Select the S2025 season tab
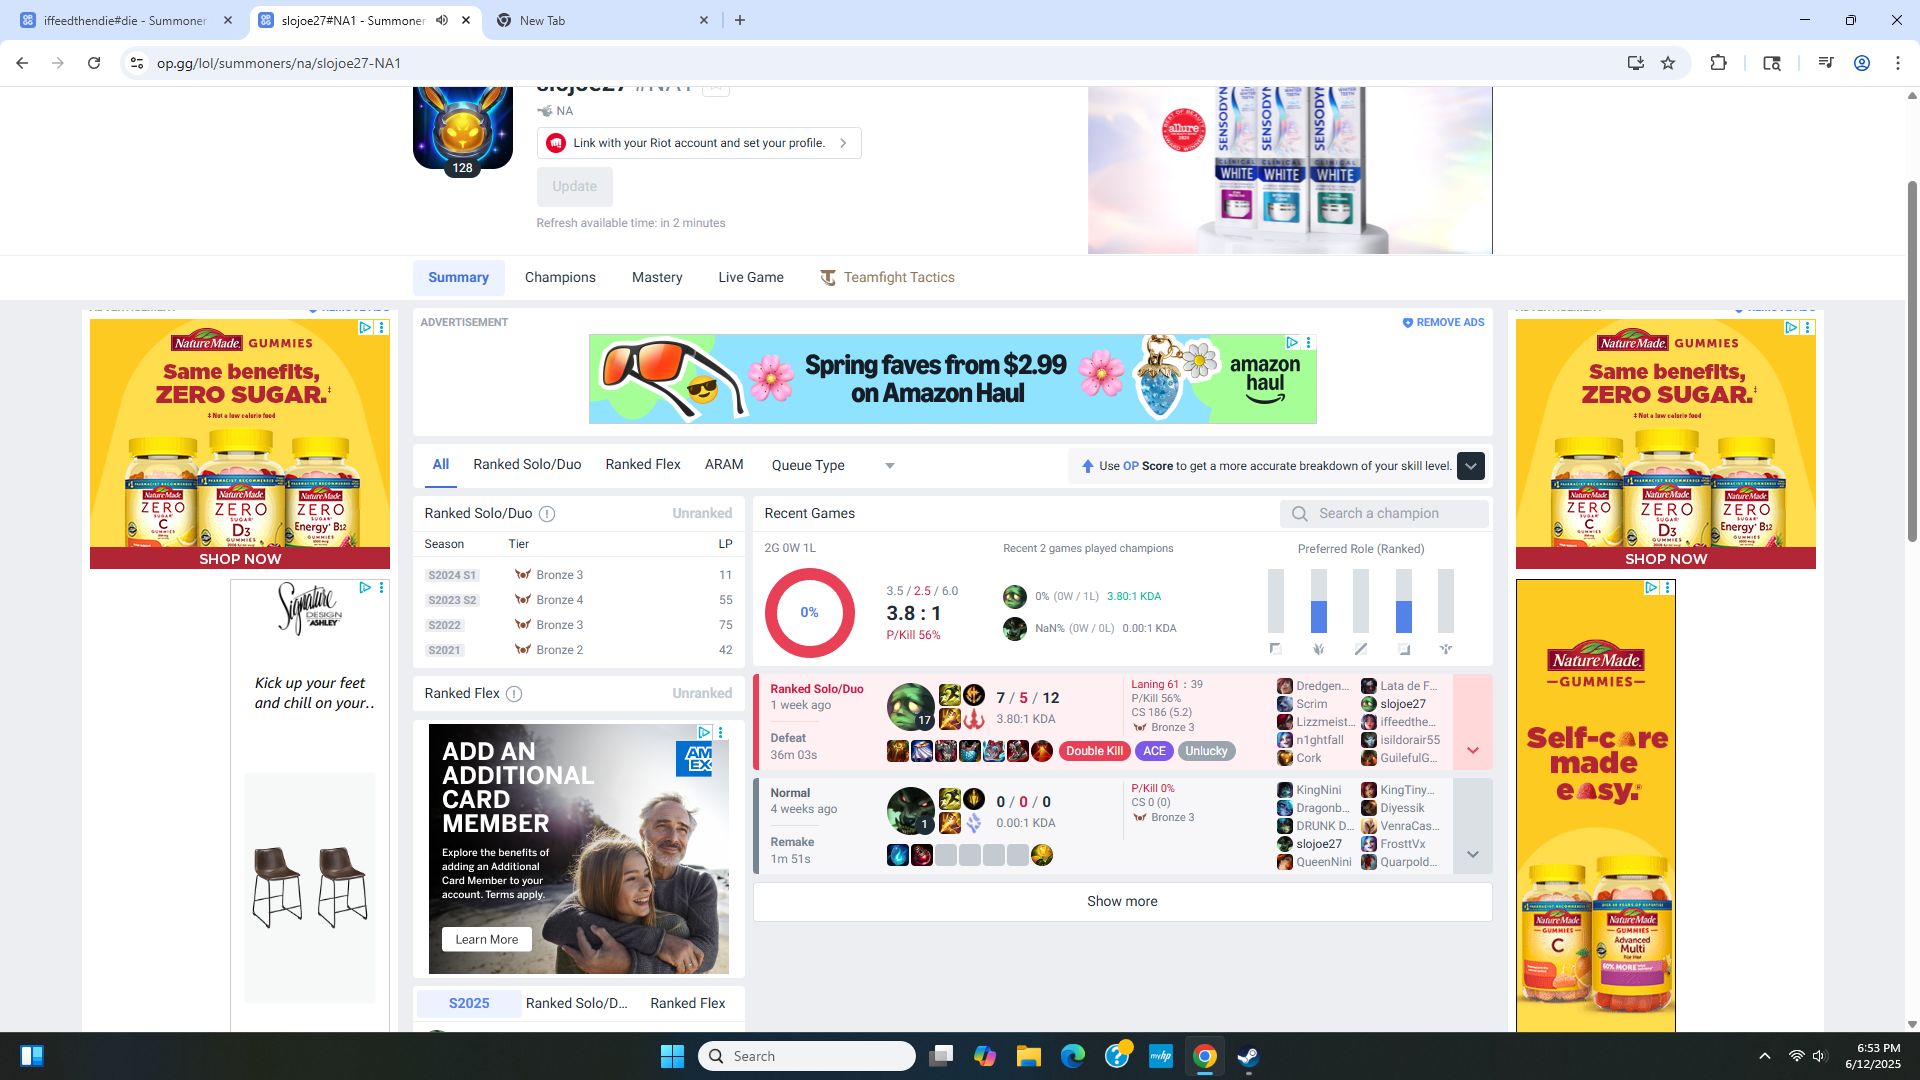1920x1080 pixels. pos(469,1003)
